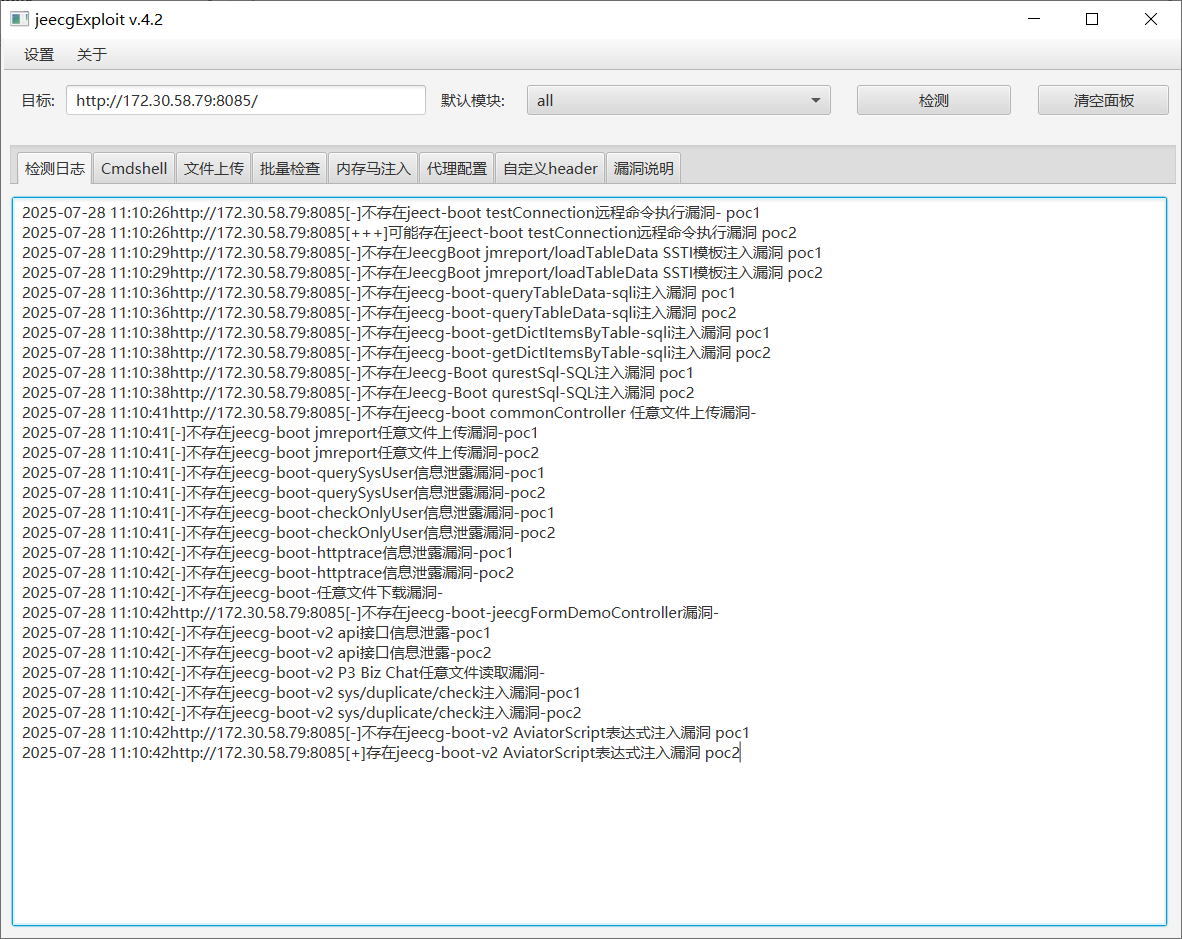Click the 目标 URL input field

246,100
